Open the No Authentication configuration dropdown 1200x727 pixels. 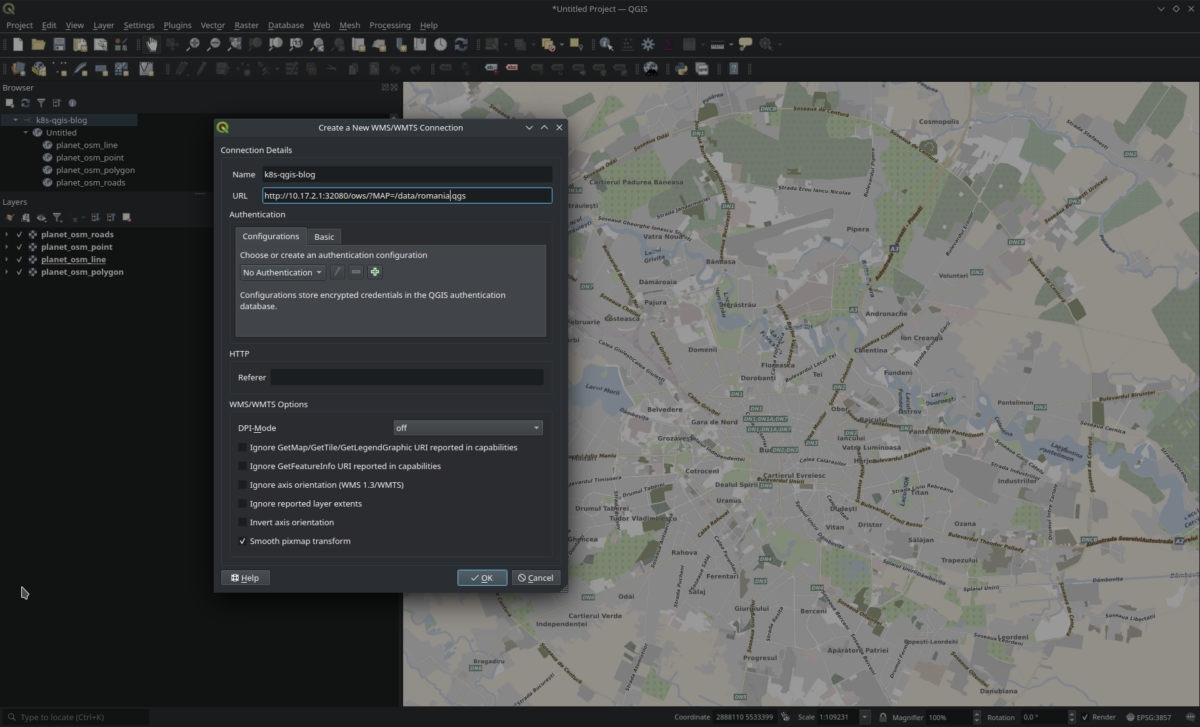[x=281, y=271]
